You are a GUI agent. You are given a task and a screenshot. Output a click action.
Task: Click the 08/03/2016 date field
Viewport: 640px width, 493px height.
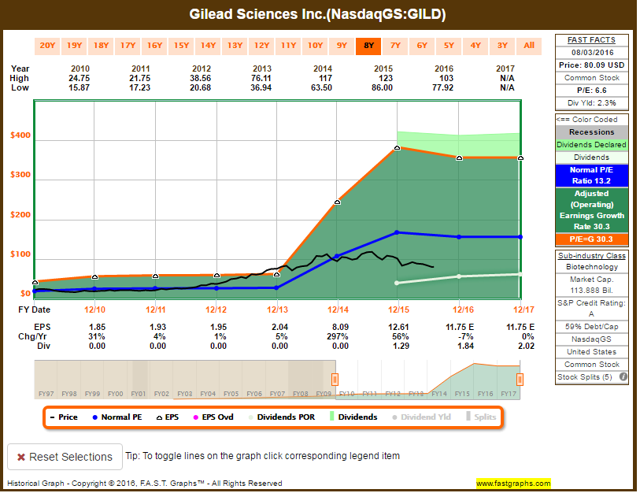[591, 52]
